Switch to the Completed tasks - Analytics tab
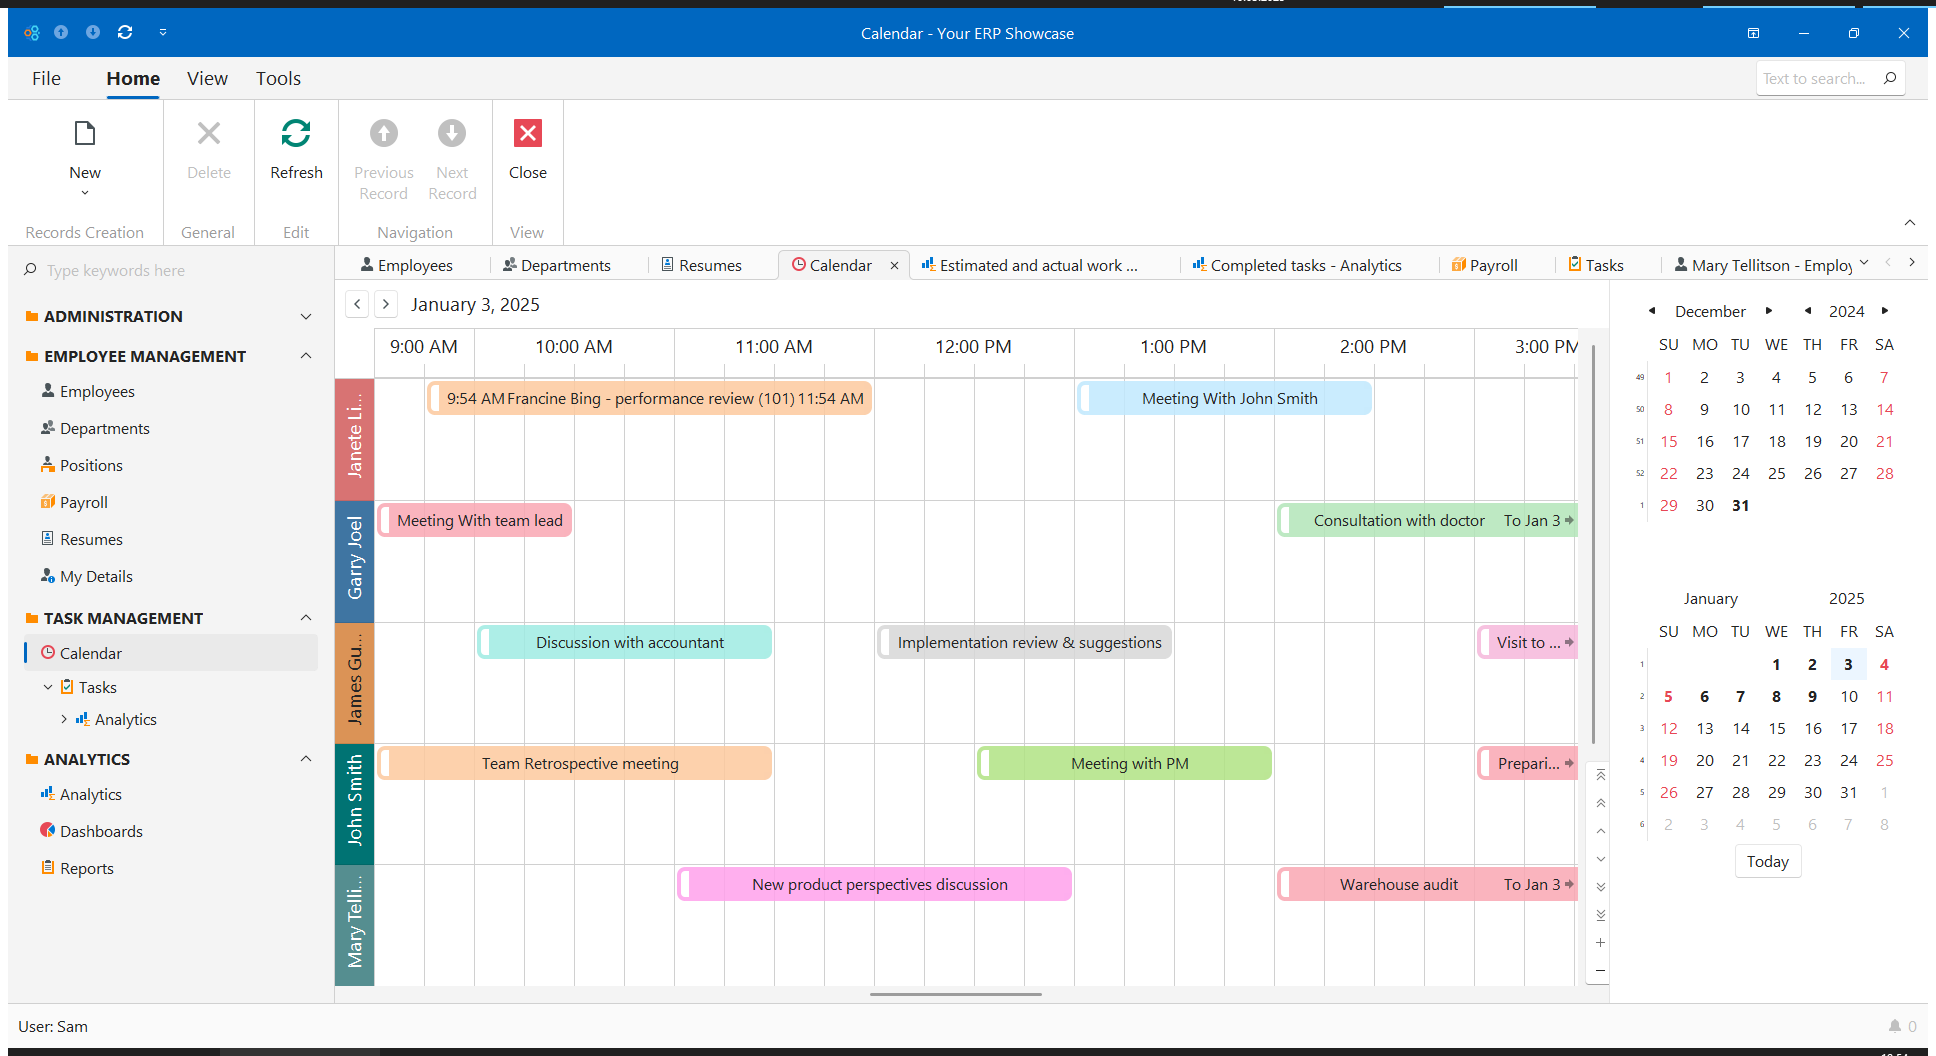The image size is (1936, 1056). [1305, 265]
